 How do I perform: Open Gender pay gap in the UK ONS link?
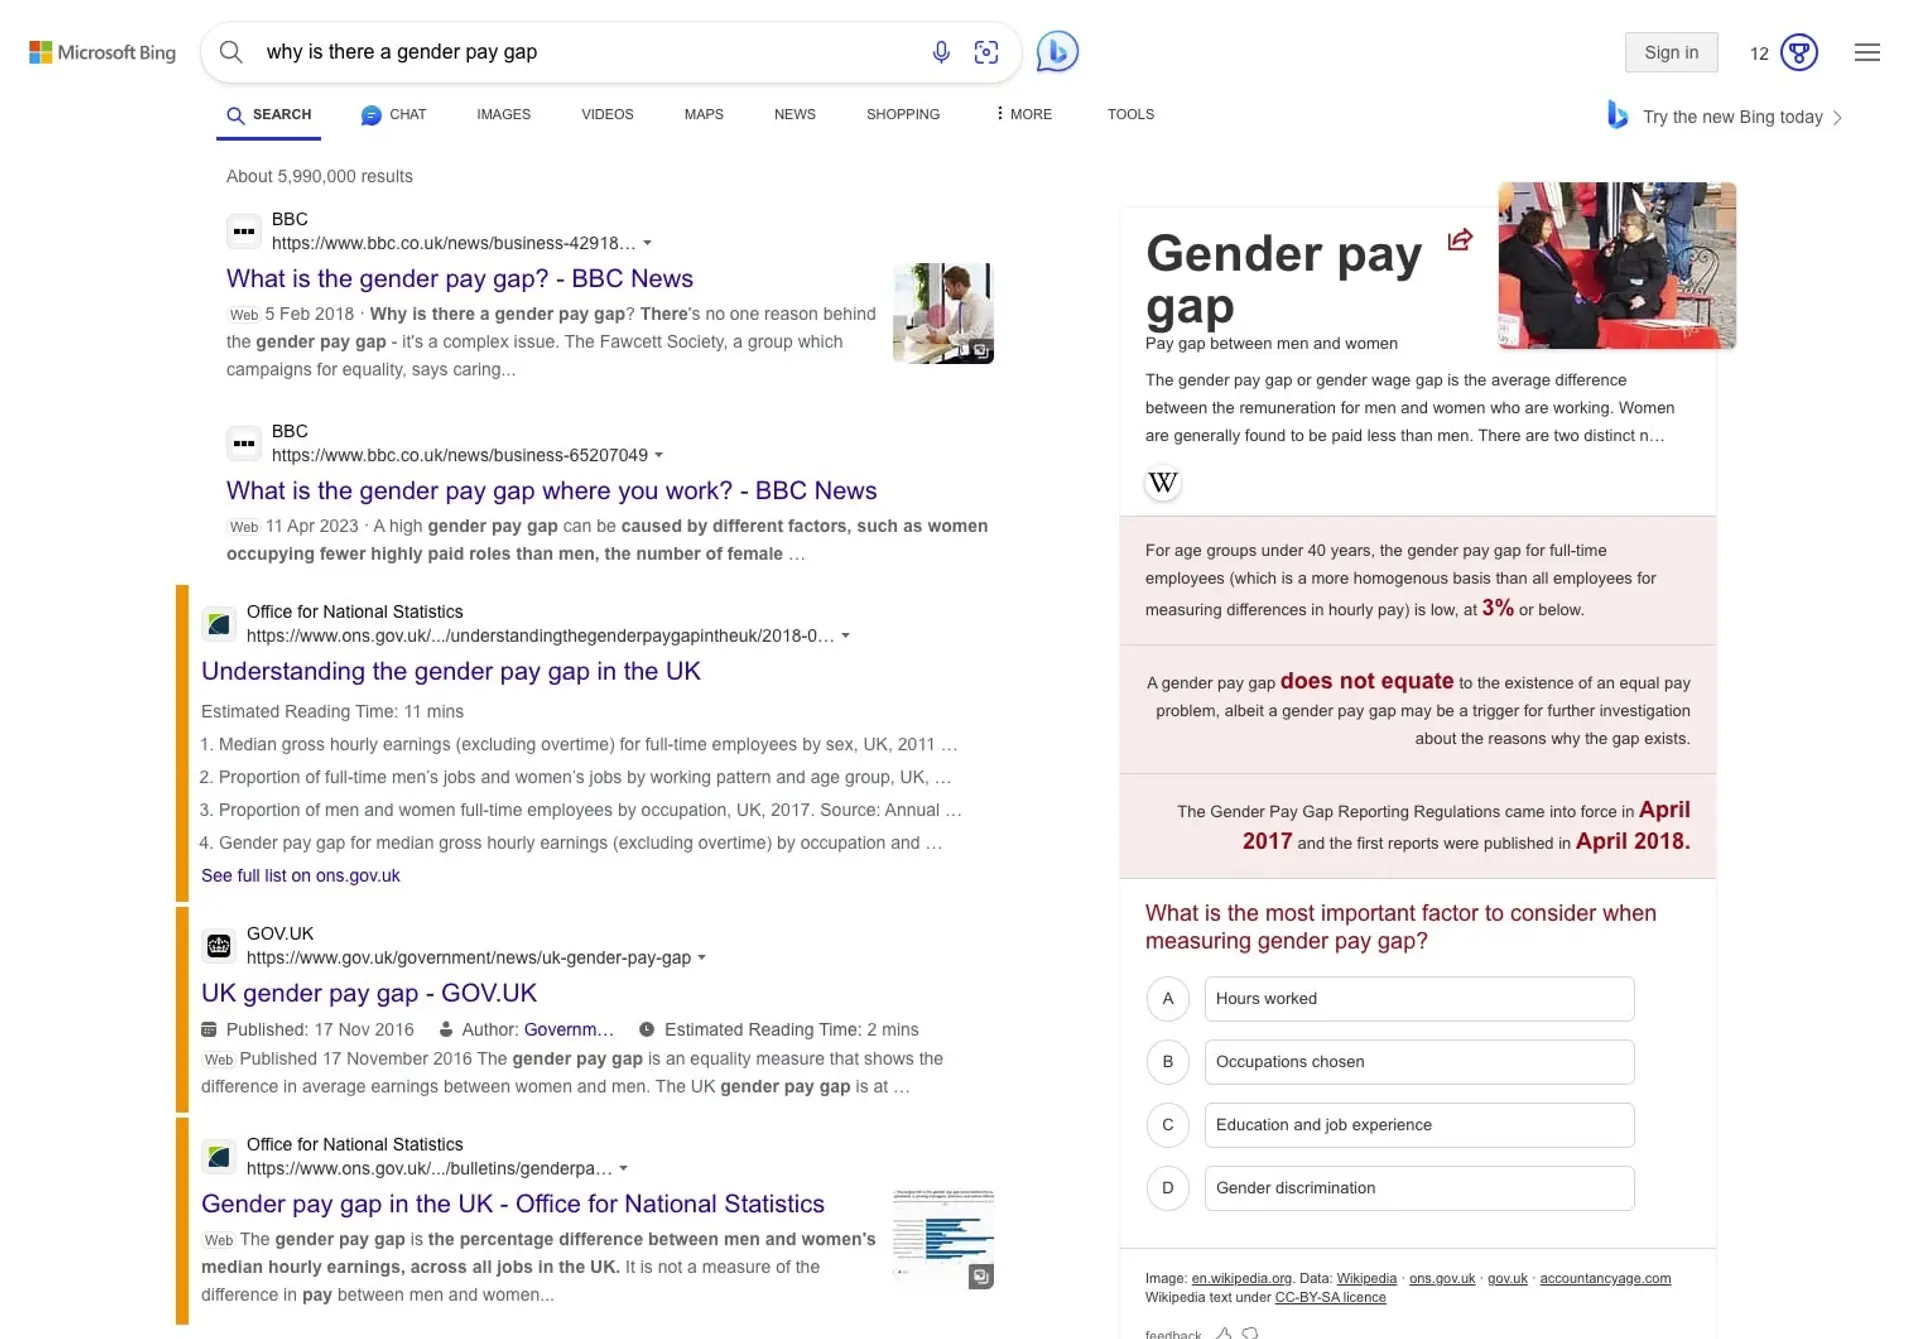click(x=513, y=1203)
